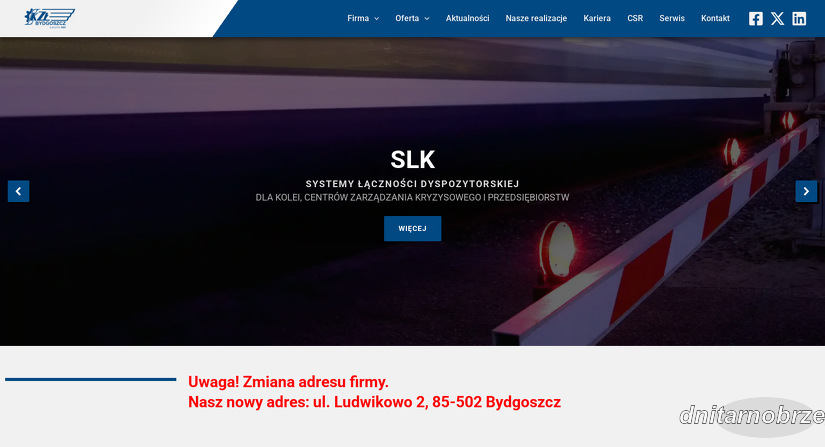Click the red address change notice

point(374,392)
